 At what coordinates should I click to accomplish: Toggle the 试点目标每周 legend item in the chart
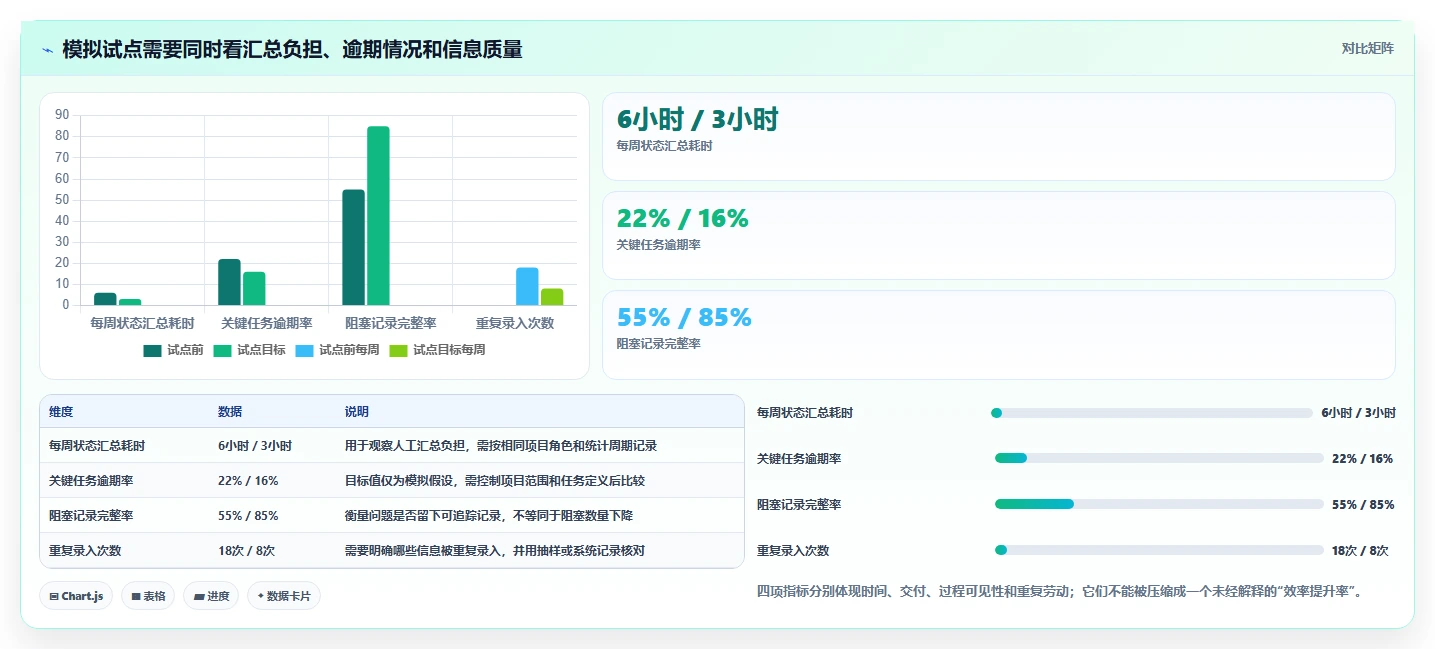(x=437, y=350)
